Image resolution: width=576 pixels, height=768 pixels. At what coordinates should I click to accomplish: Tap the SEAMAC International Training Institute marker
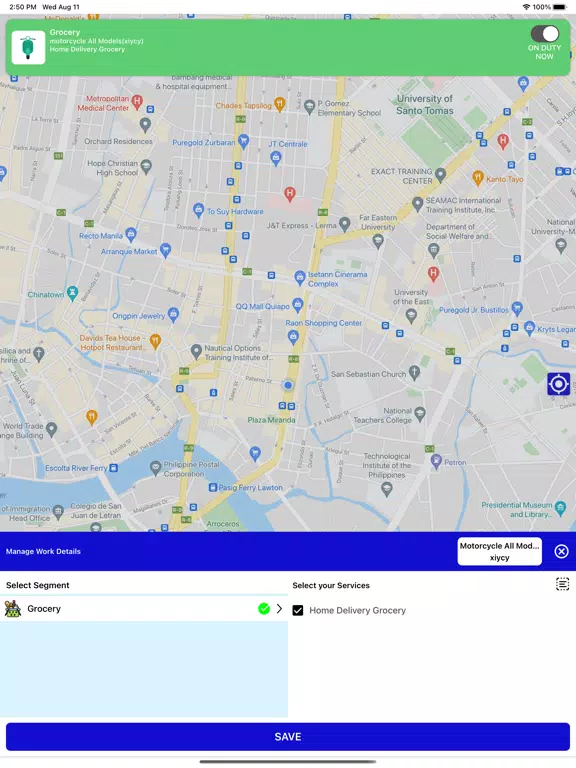(x=417, y=204)
